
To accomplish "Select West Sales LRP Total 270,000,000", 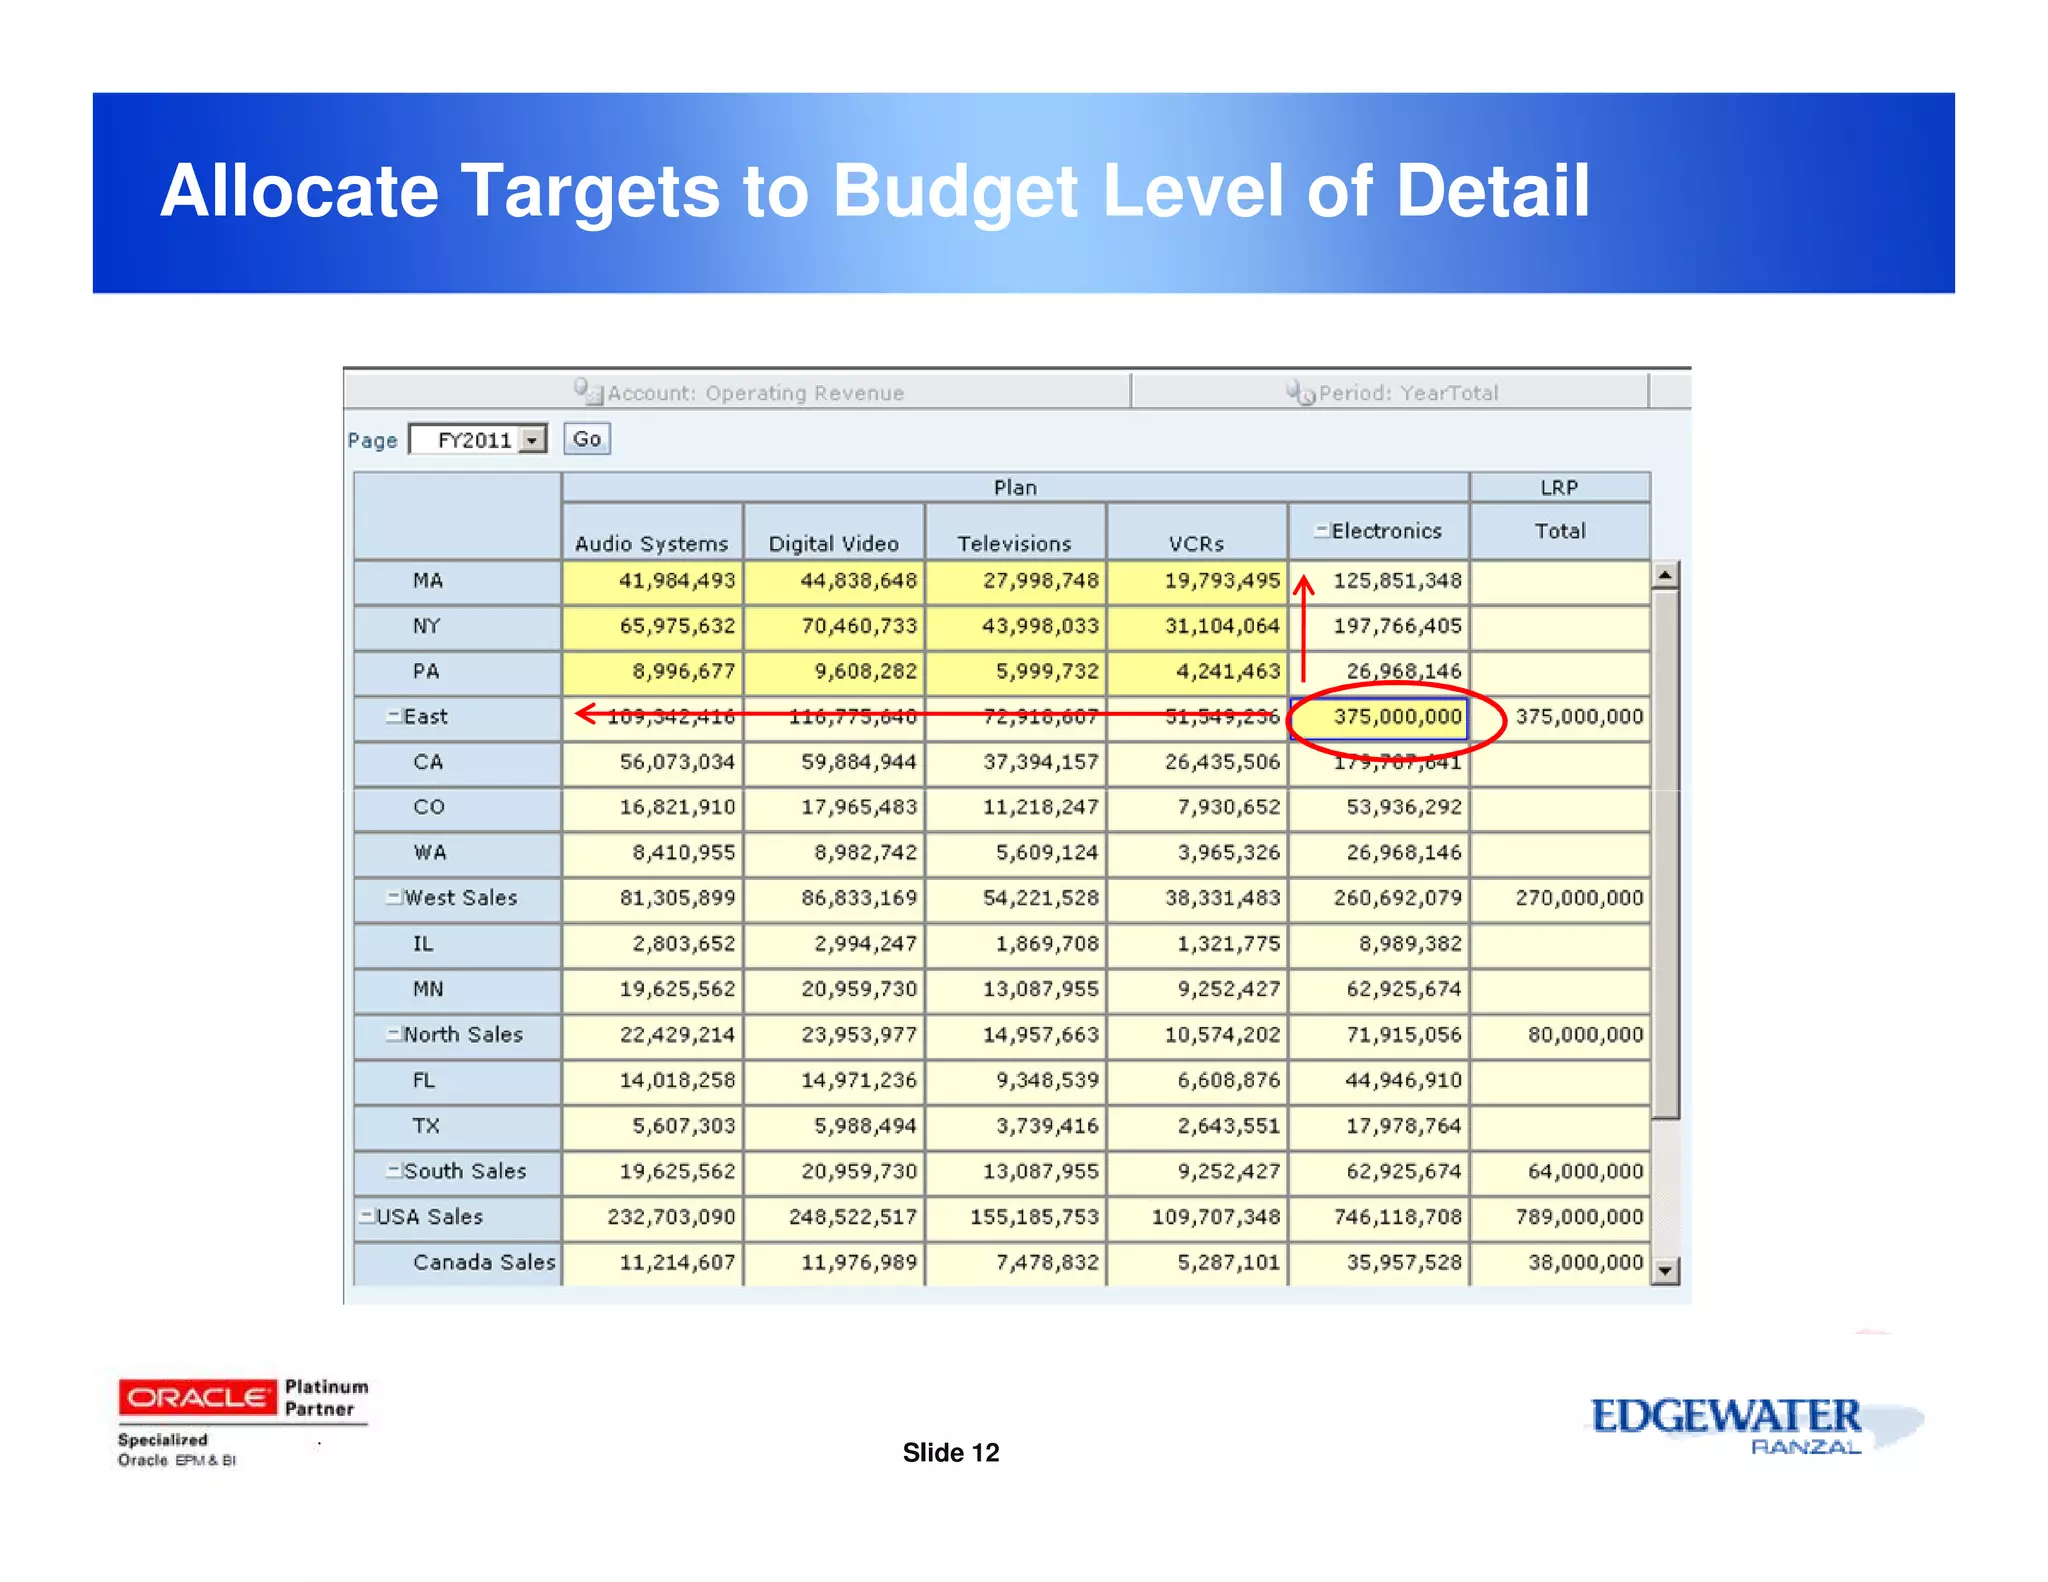I will 1560,898.
